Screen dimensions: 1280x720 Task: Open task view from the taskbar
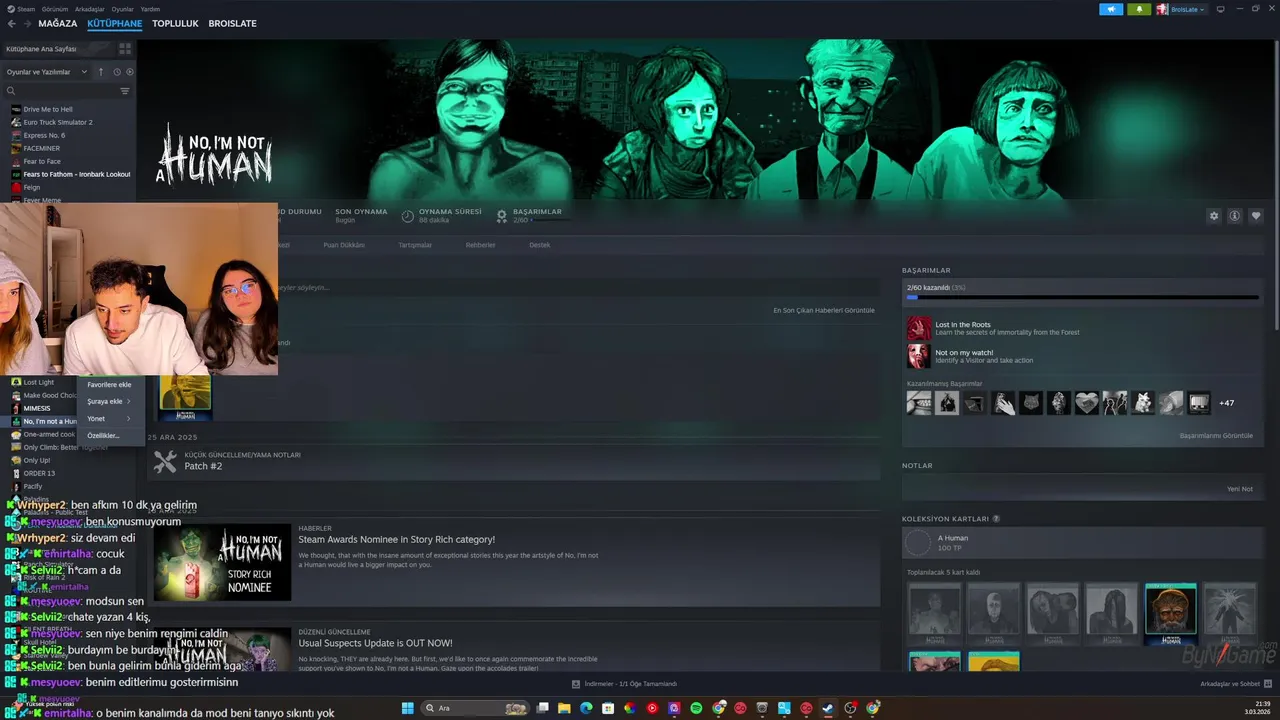click(x=542, y=708)
